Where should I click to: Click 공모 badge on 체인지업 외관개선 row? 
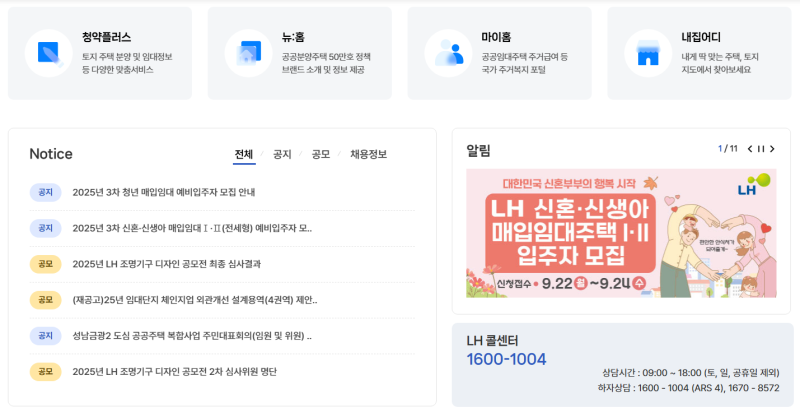tap(45, 300)
